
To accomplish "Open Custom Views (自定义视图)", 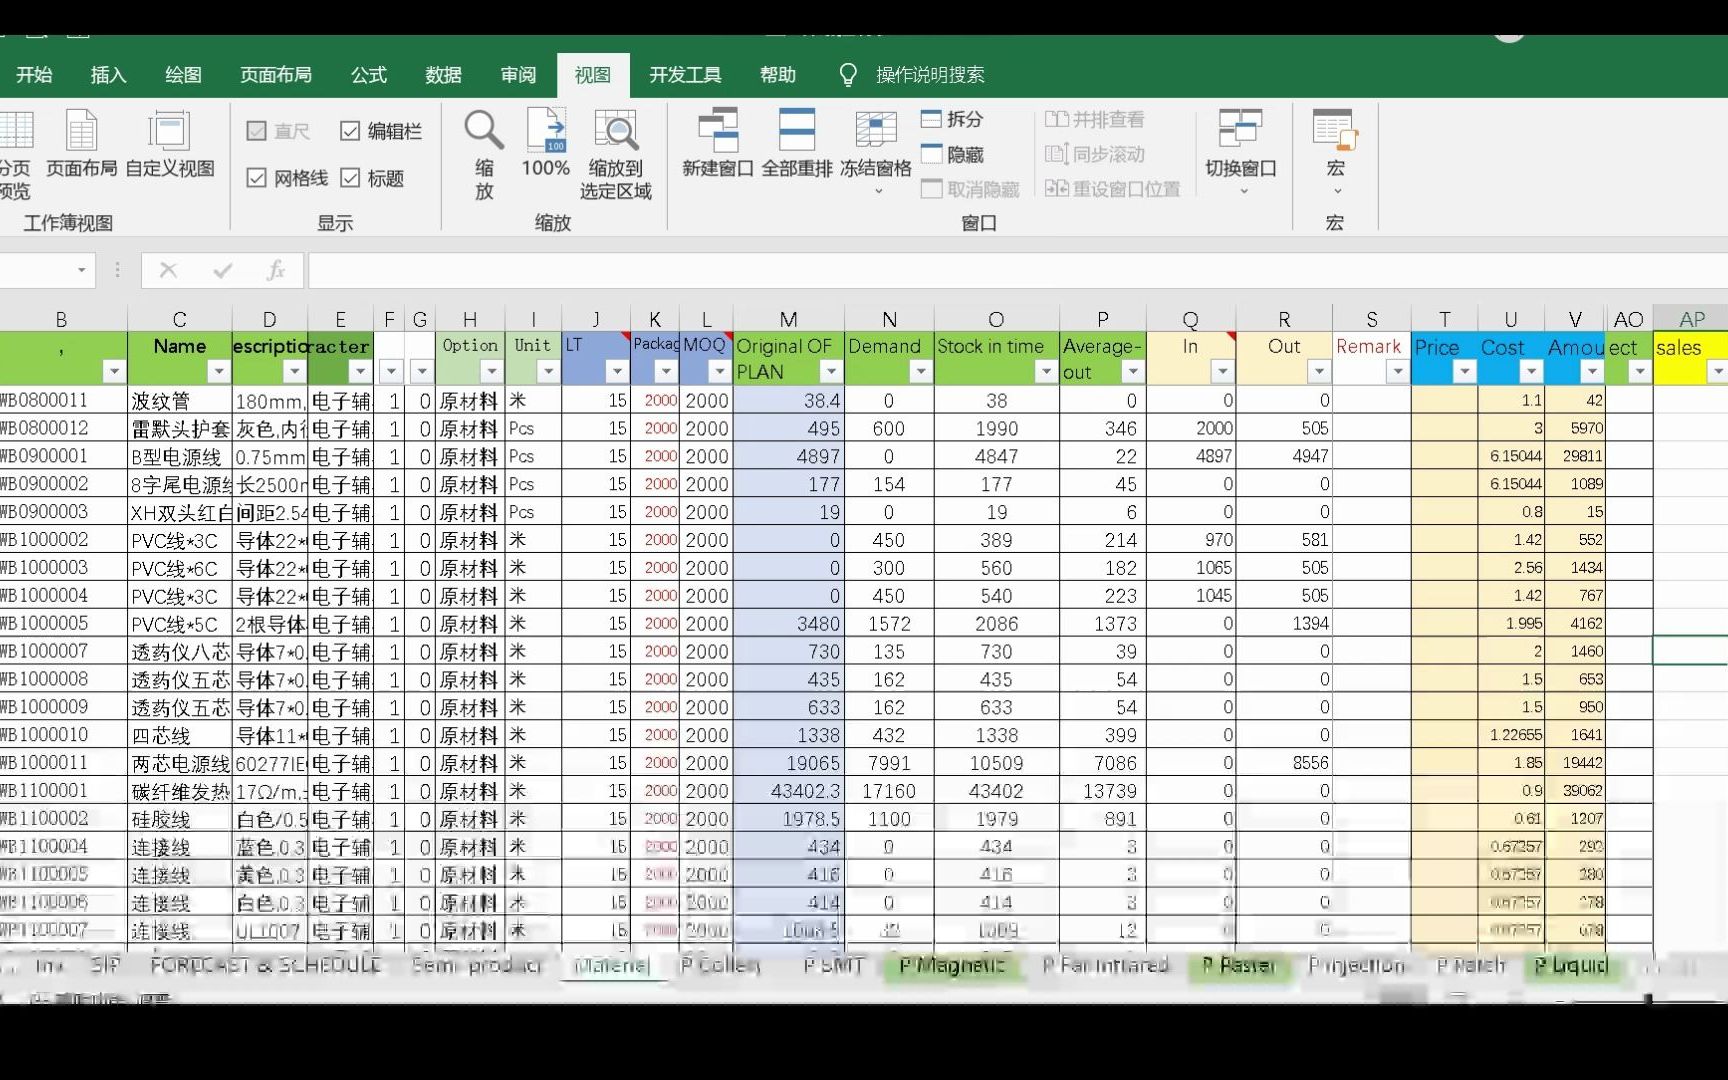I will pyautogui.click(x=169, y=143).
